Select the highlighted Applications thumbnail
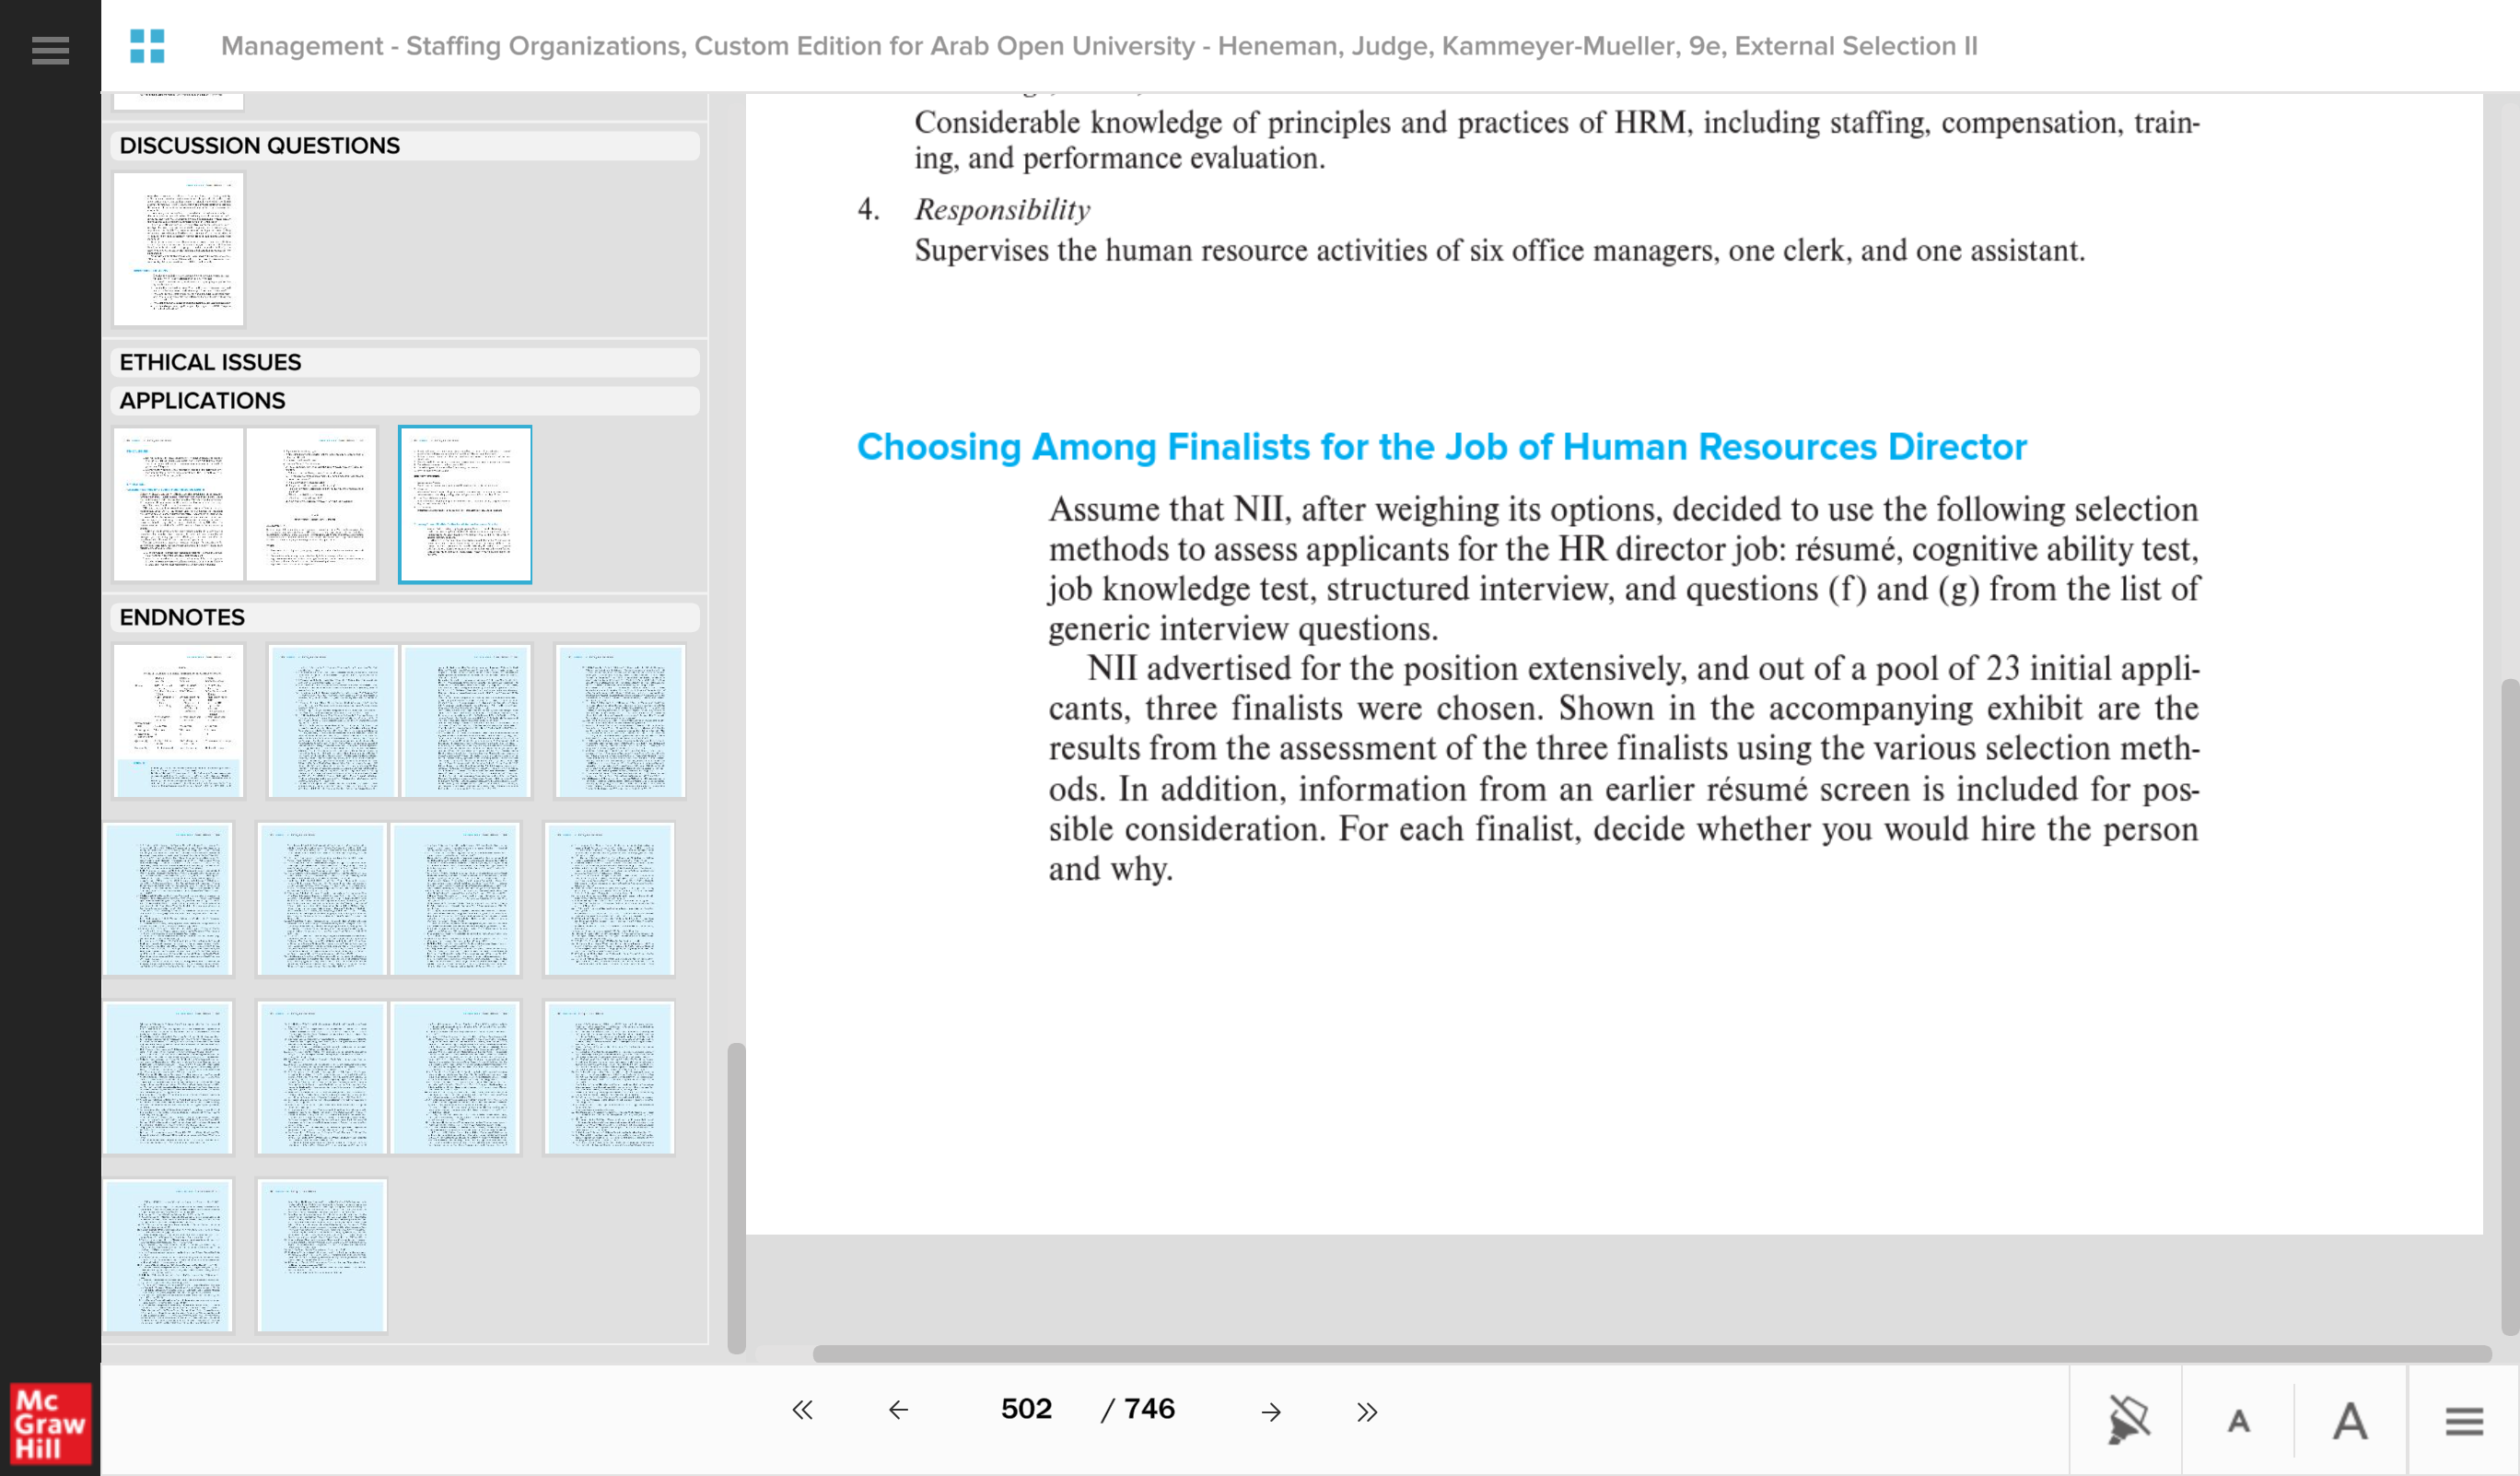This screenshot has width=2520, height=1476. (x=465, y=504)
